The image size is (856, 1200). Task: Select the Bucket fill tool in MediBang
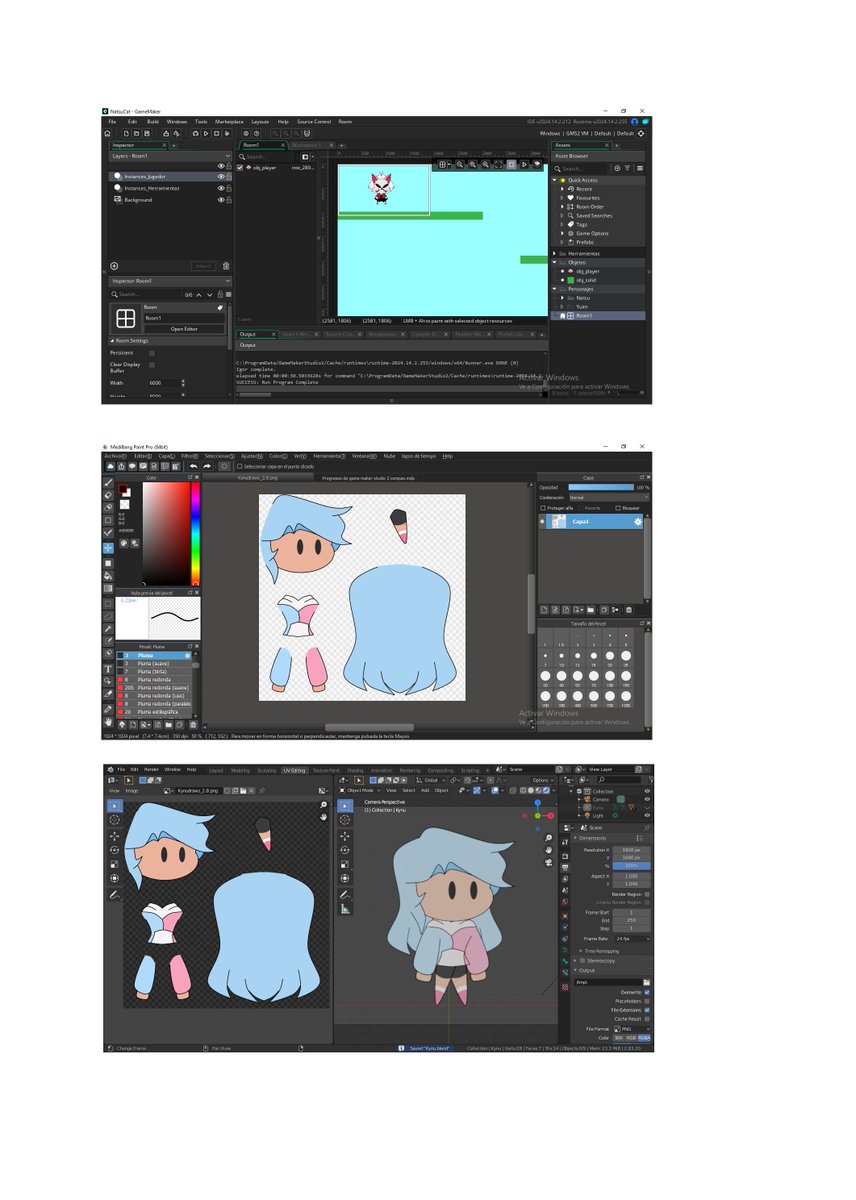click(x=108, y=576)
